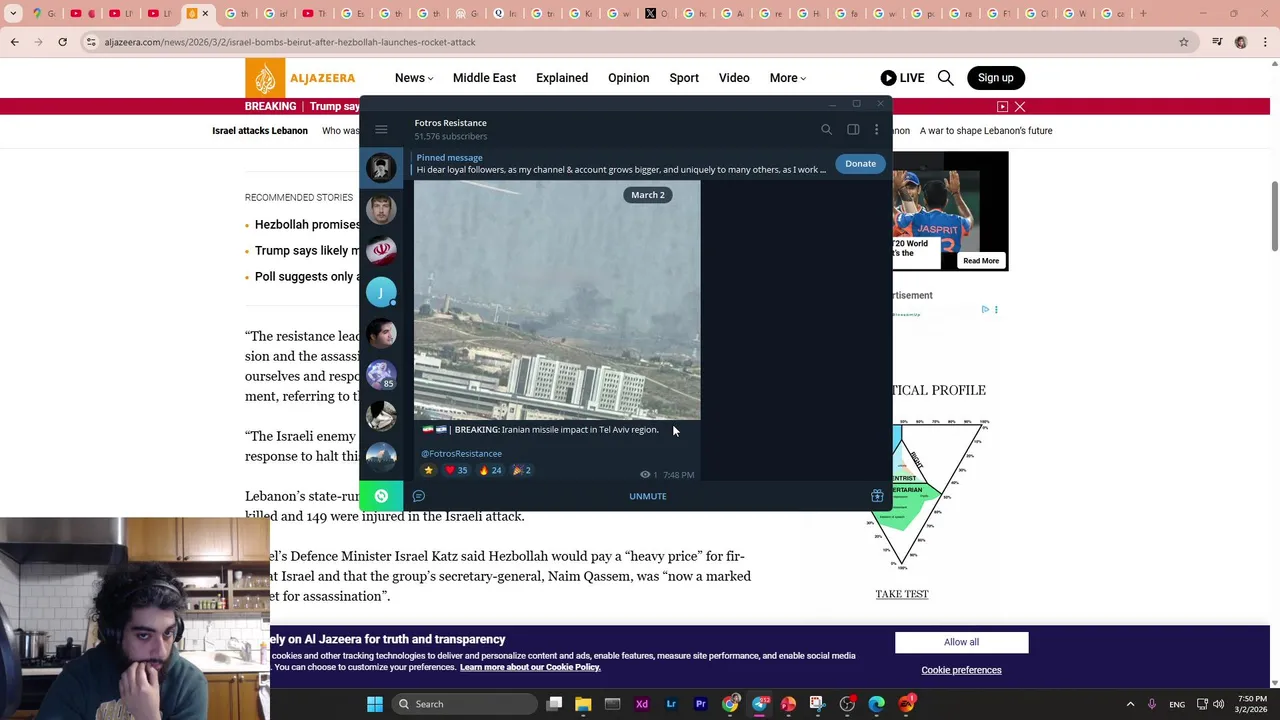Viewport: 1280px width, 720px height.
Task: Open the Windows Start menu
Action: (375, 704)
